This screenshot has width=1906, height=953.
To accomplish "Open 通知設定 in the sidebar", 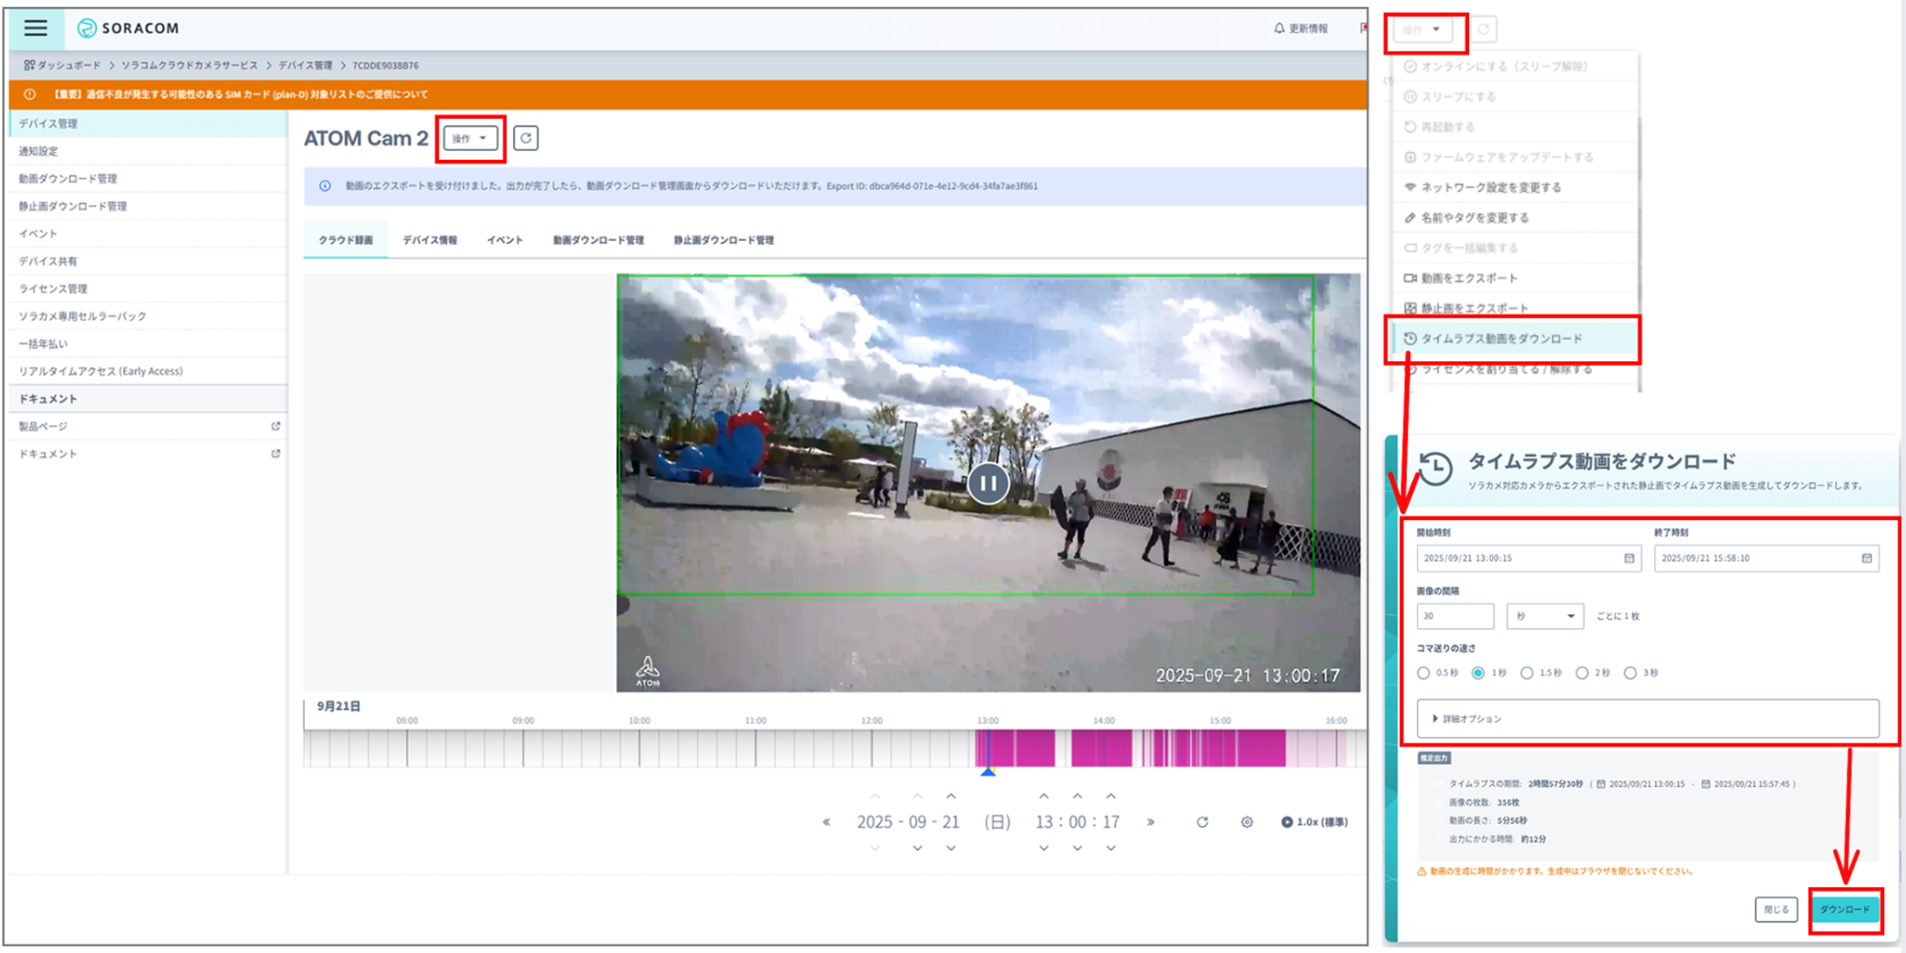I will point(148,151).
